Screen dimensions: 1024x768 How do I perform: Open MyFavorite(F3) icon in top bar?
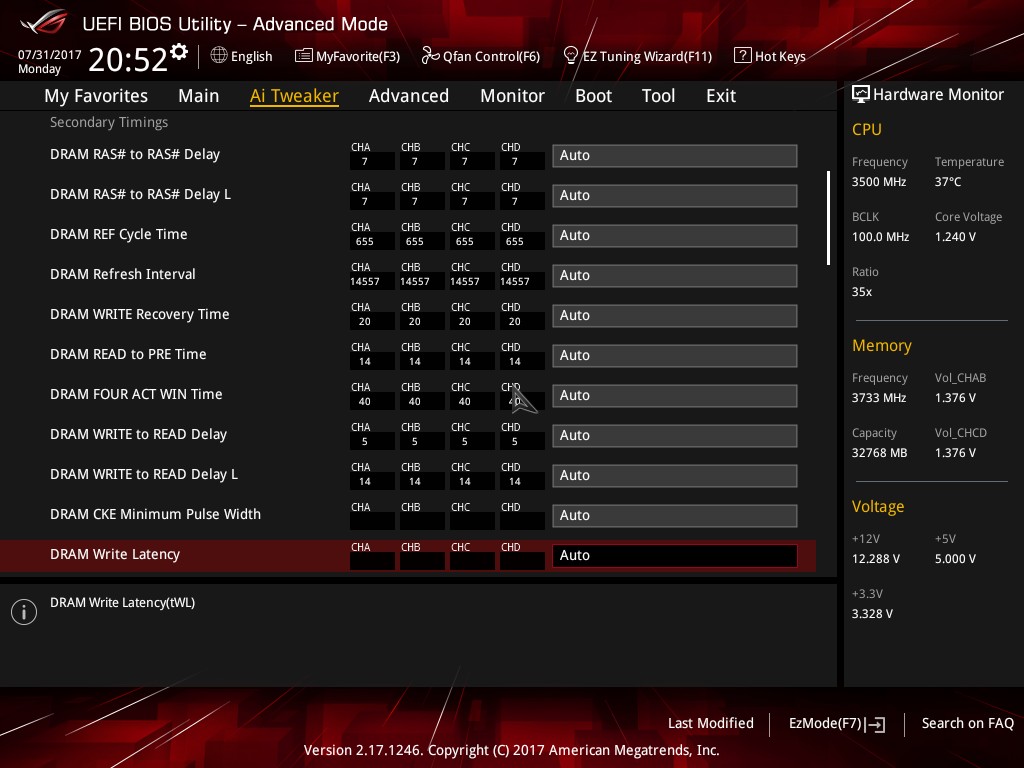click(x=304, y=56)
